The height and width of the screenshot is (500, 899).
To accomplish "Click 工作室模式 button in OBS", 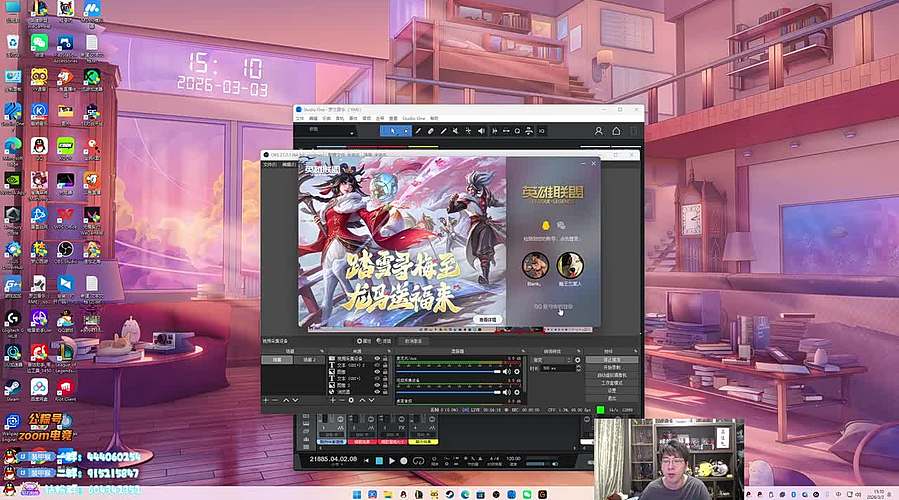I will coord(611,383).
